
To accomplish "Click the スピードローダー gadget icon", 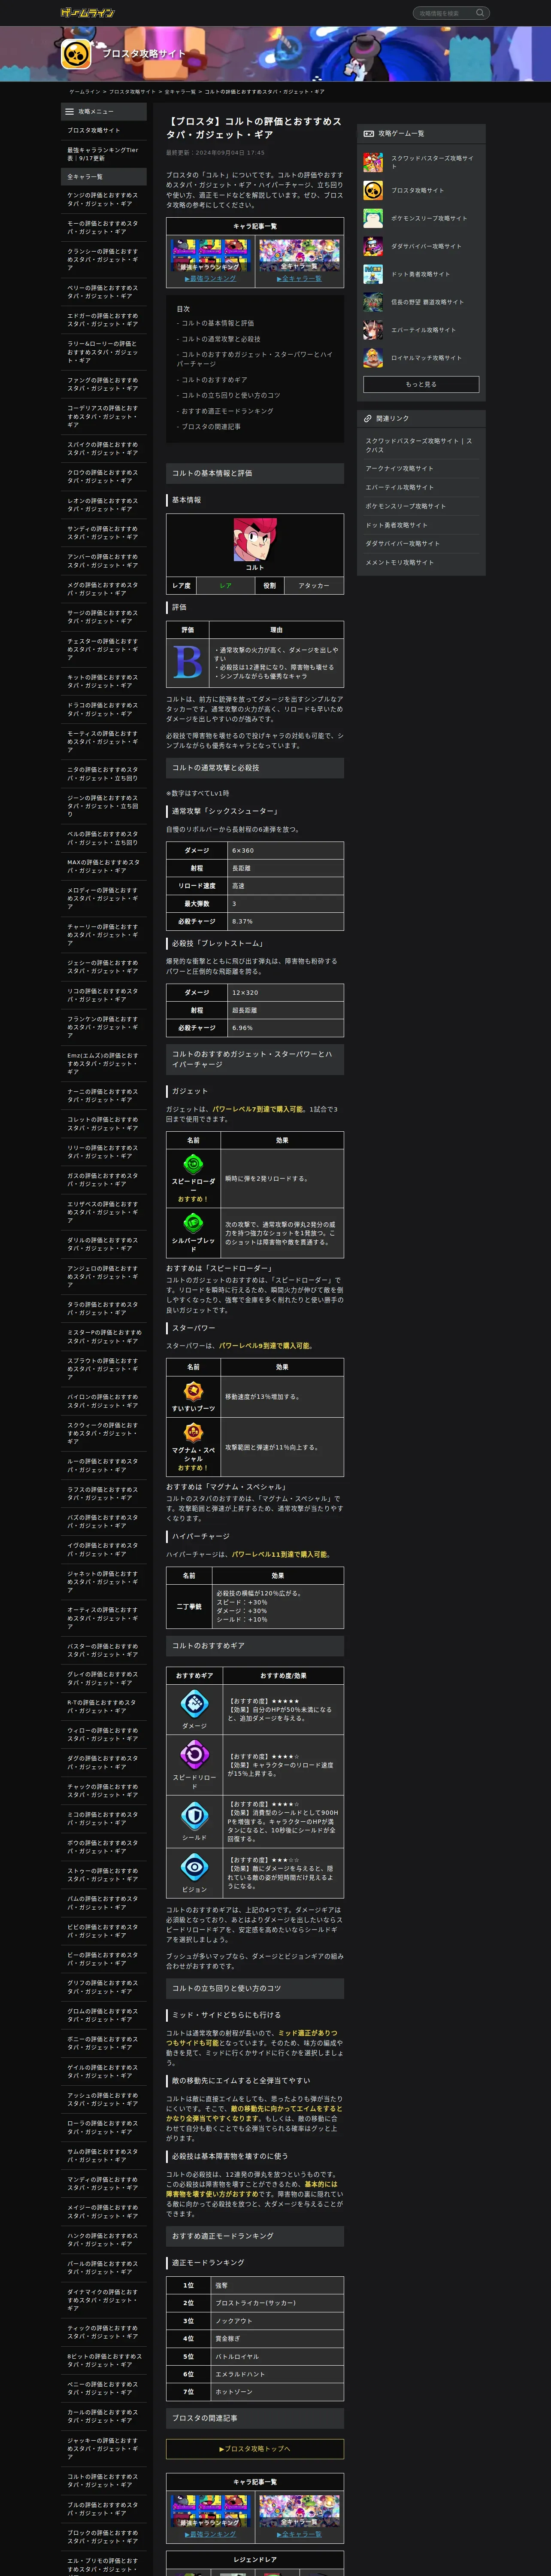I will coord(193,1164).
